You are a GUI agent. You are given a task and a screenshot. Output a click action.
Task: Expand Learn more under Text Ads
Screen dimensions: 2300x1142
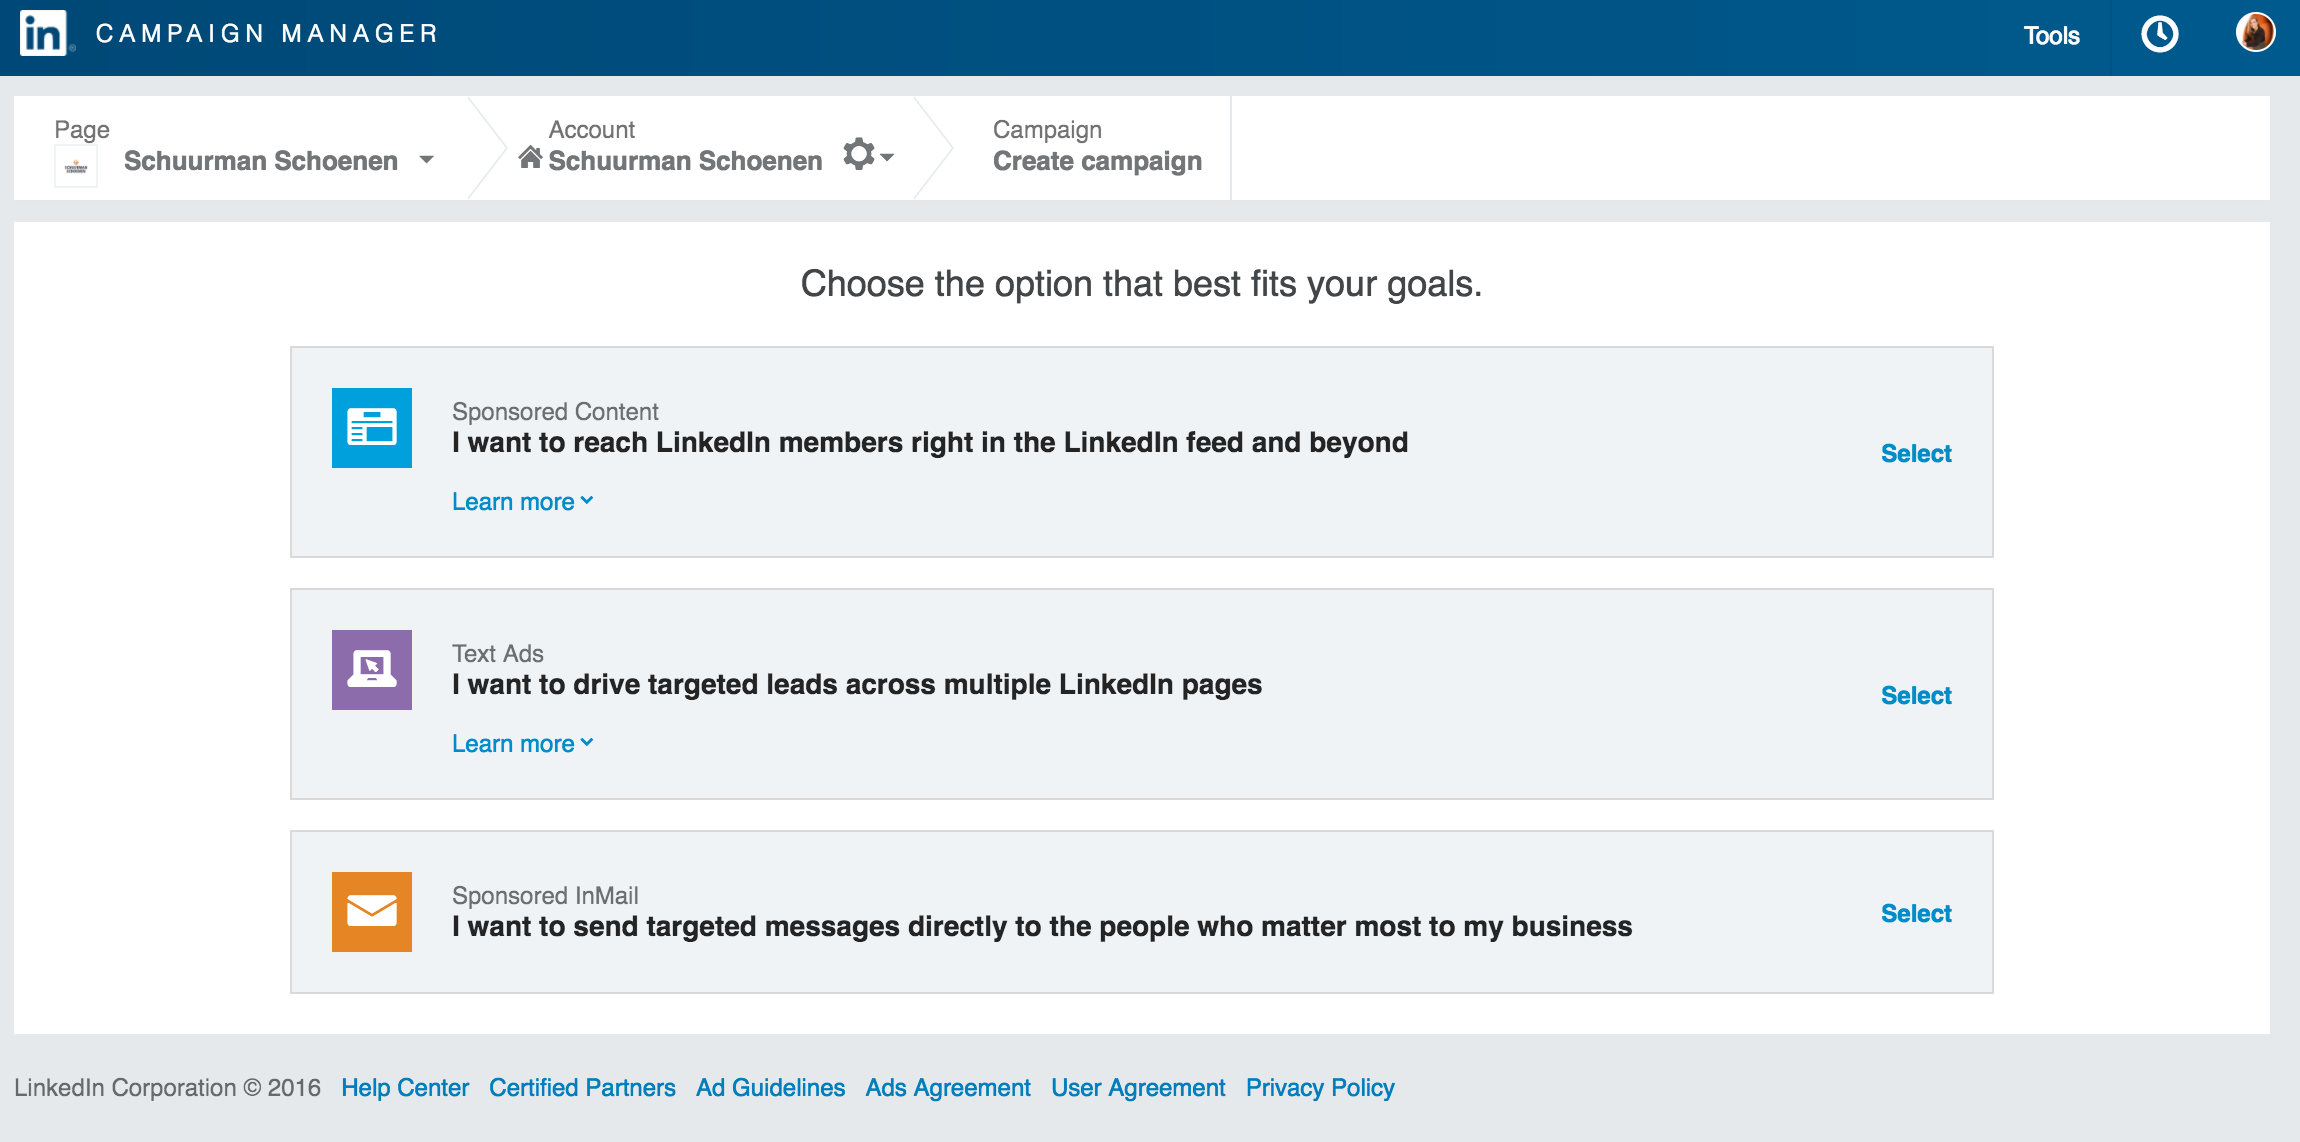point(522,744)
